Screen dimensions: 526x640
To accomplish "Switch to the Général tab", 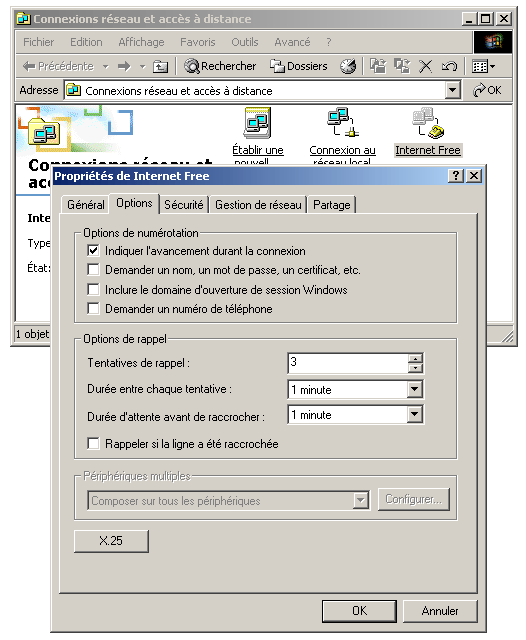I will coord(86,204).
